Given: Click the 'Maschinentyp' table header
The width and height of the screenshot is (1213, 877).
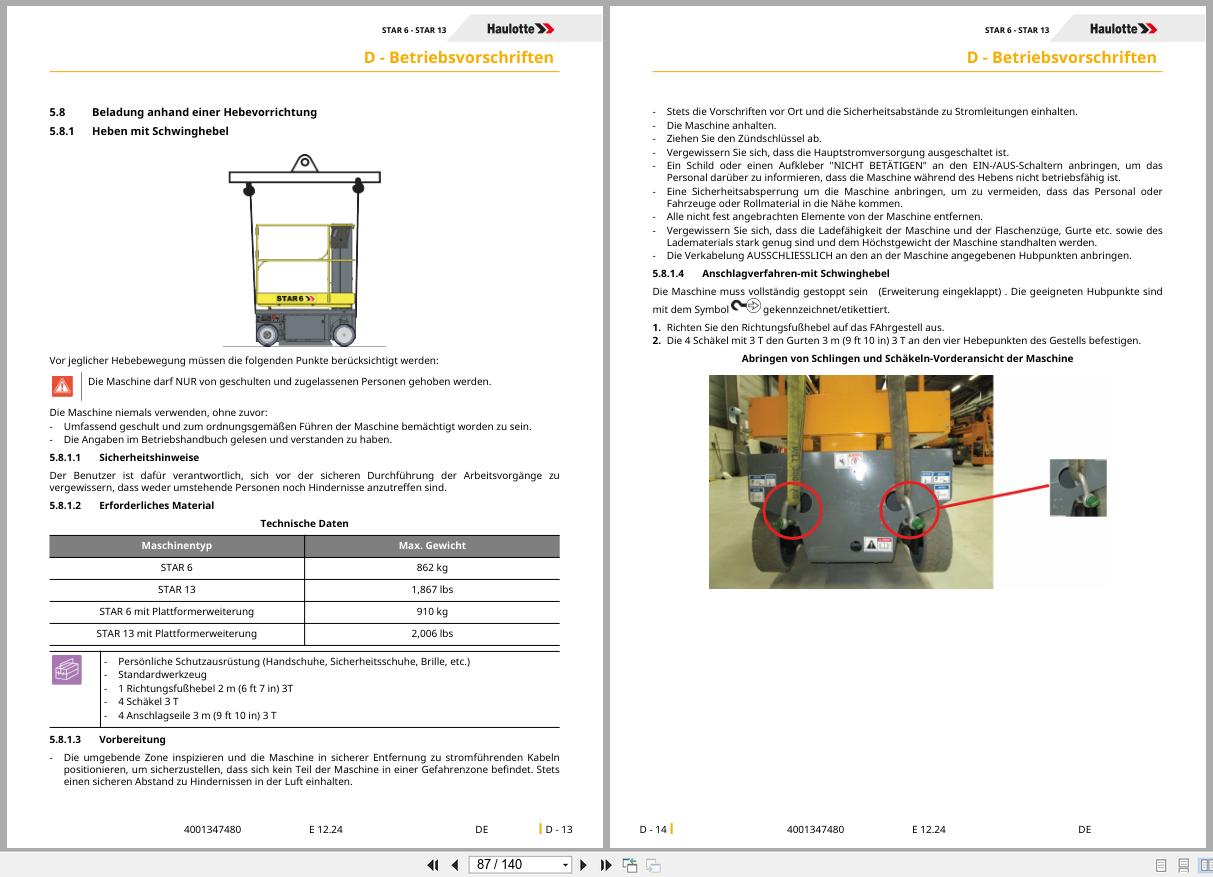Looking at the screenshot, I should (x=177, y=546).
